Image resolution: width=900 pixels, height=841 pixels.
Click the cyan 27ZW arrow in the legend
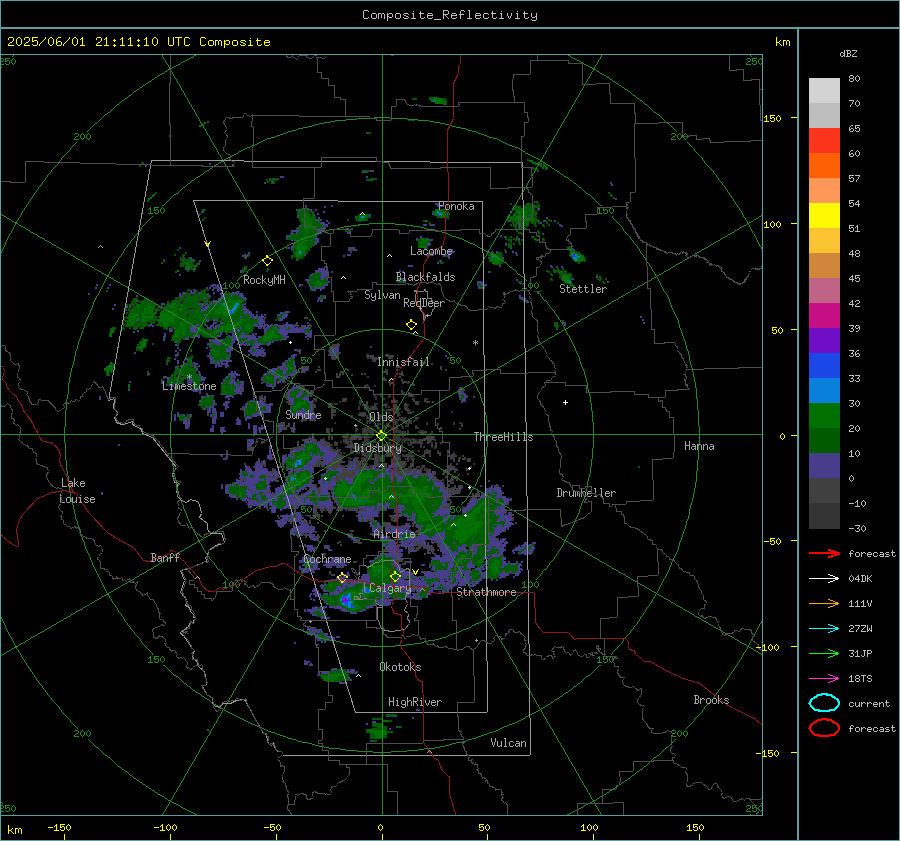(x=824, y=629)
